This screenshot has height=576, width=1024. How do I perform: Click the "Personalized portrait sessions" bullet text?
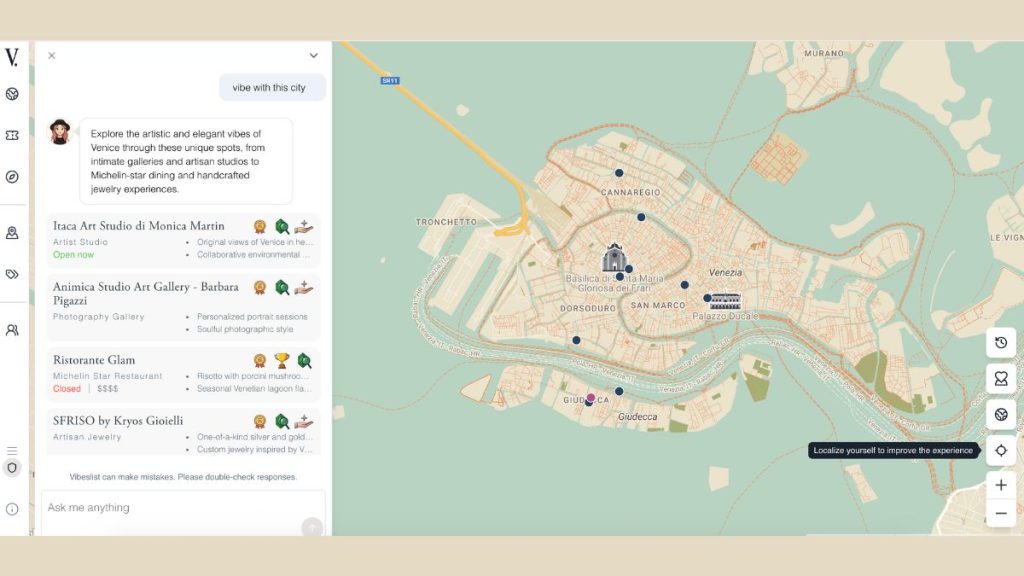click(x=252, y=317)
